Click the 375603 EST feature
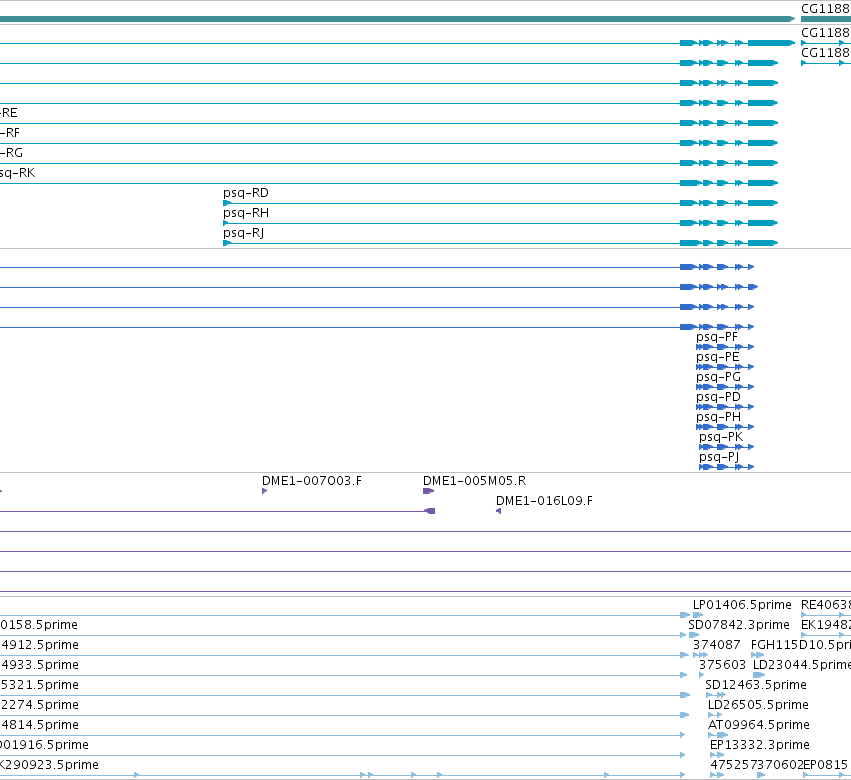The image size is (851, 780). point(702,676)
